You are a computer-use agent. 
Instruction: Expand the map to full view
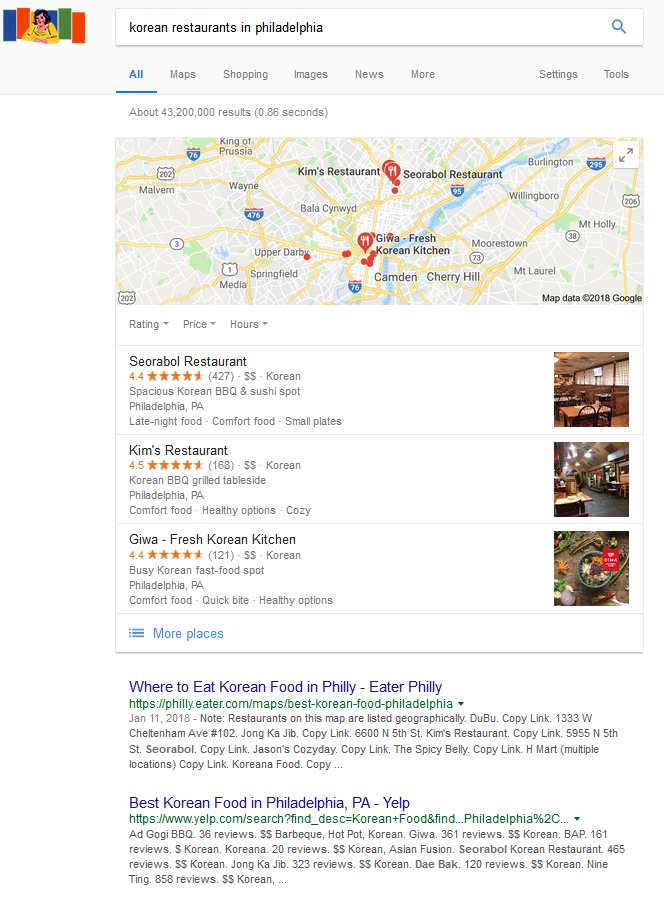pyautogui.click(x=626, y=154)
